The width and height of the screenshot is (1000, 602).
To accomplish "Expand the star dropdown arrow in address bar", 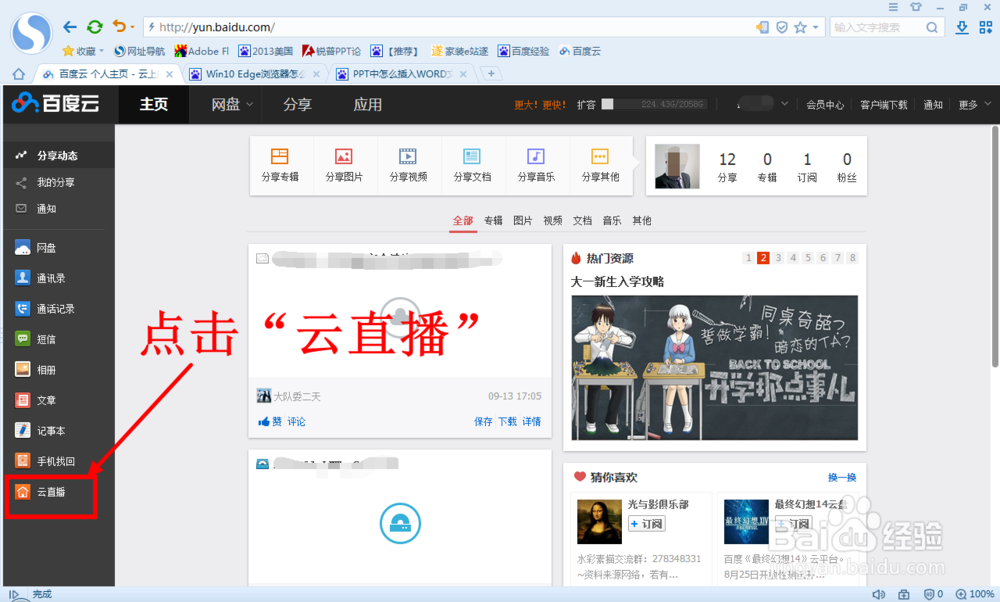I will point(815,27).
